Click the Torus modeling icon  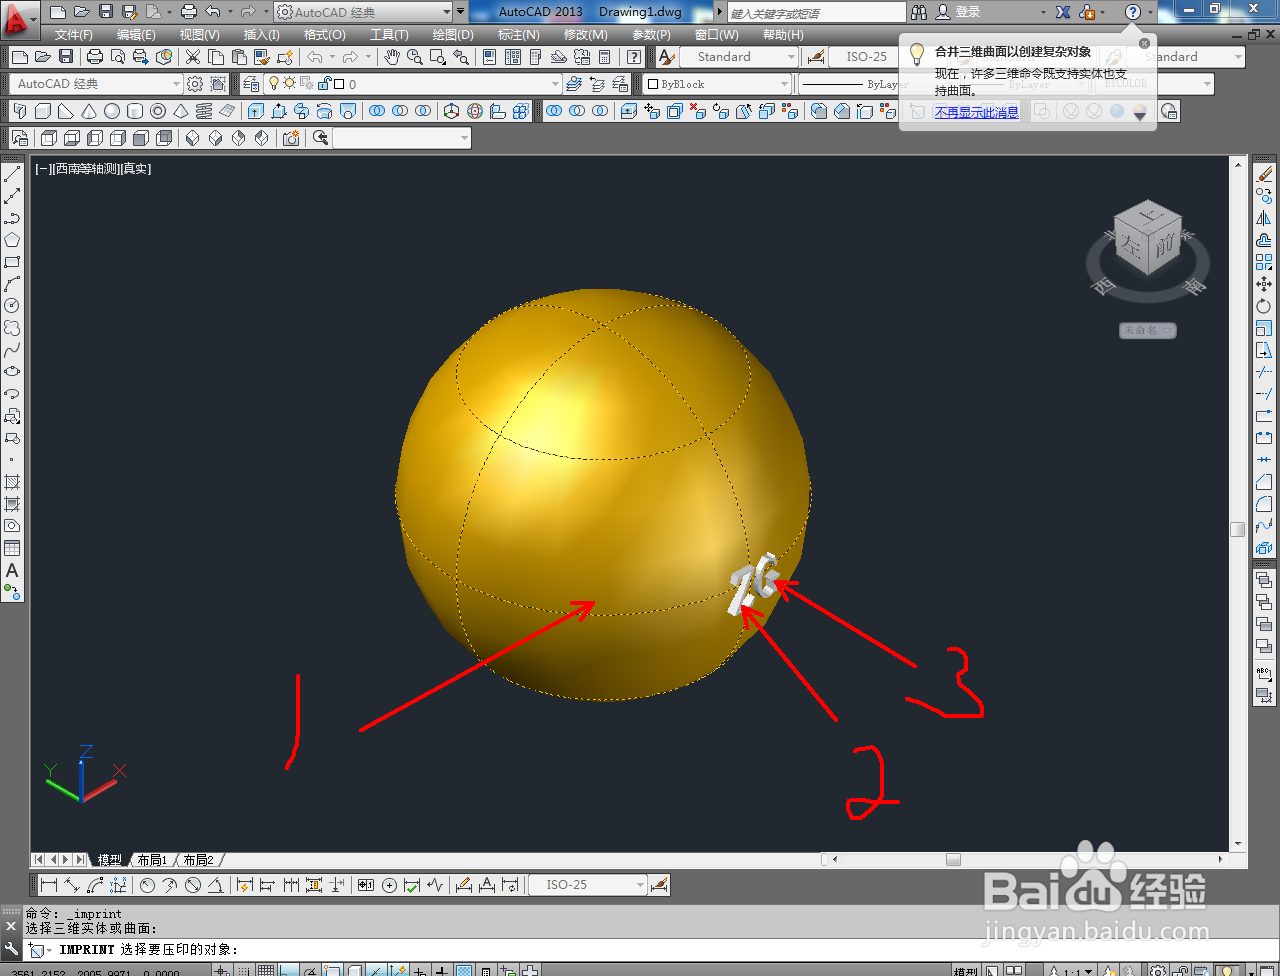[x=158, y=111]
